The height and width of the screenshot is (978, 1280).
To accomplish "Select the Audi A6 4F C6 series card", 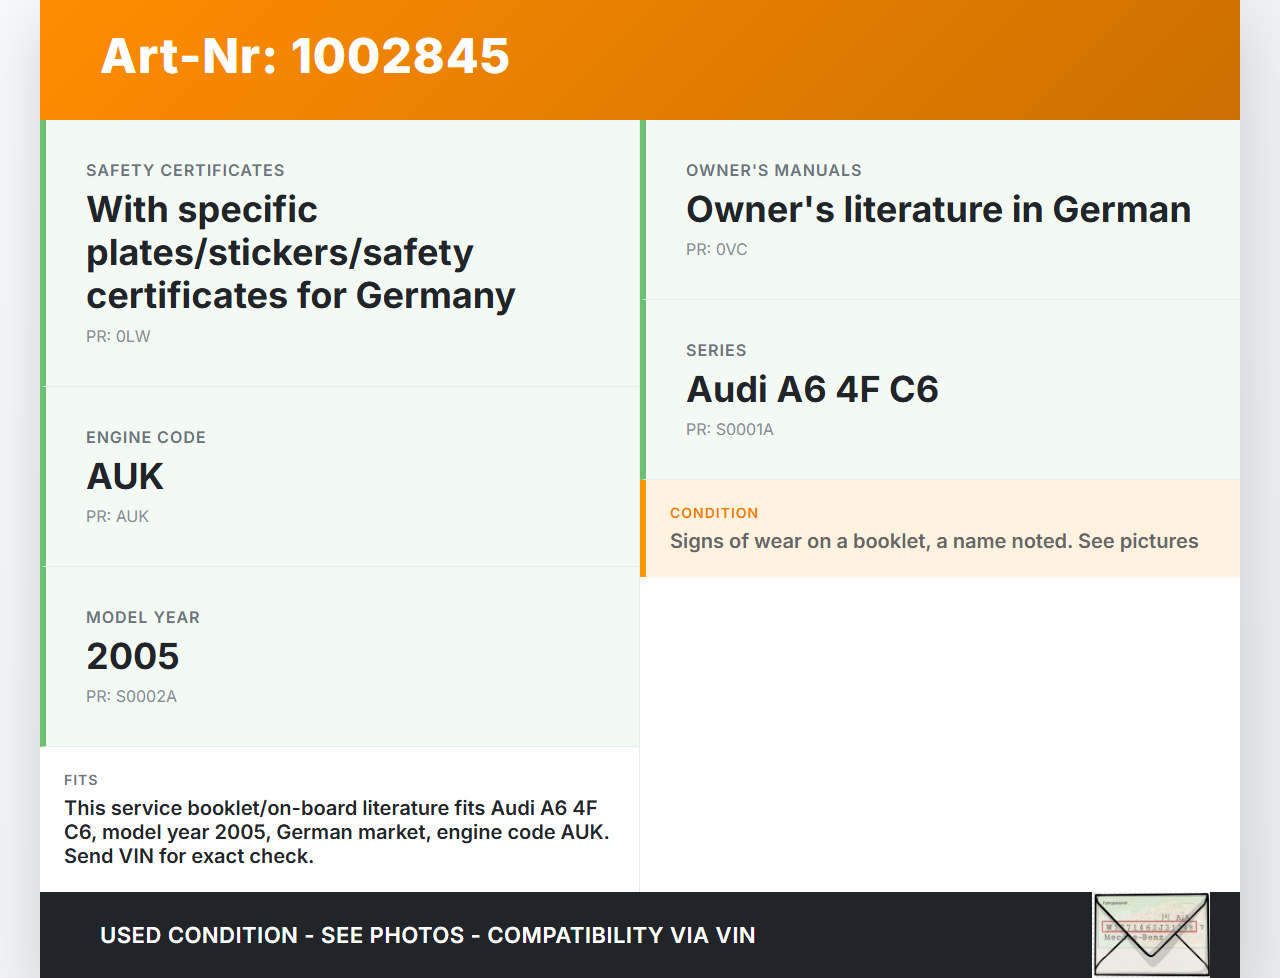I will pyautogui.click(x=940, y=390).
